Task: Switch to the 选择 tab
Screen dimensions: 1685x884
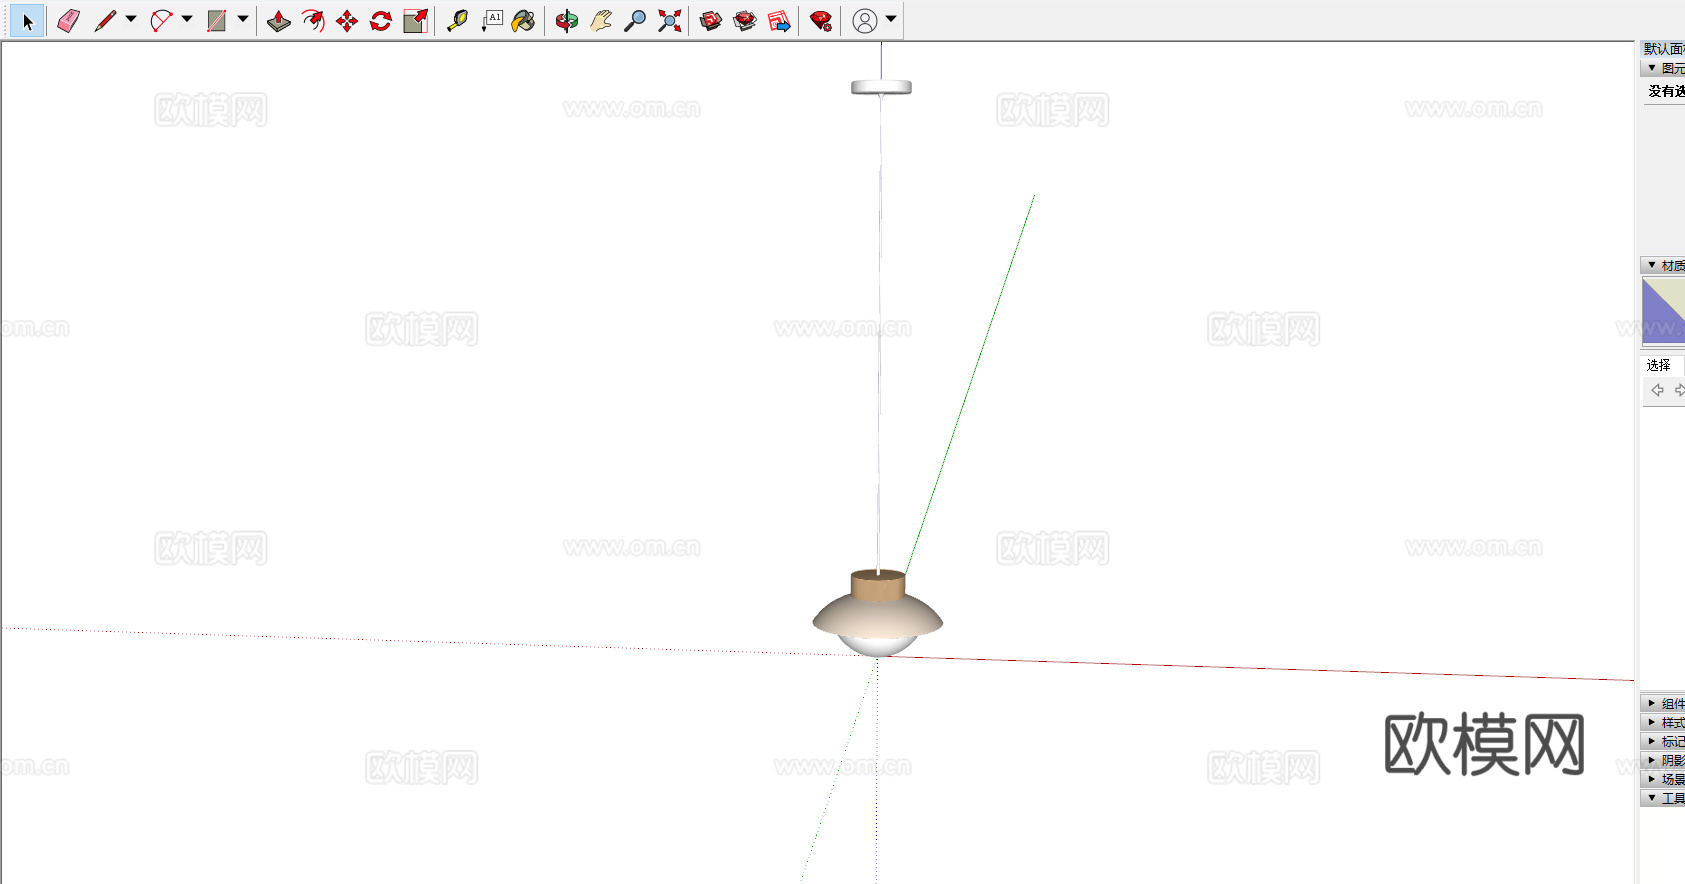Action: coord(1659,365)
